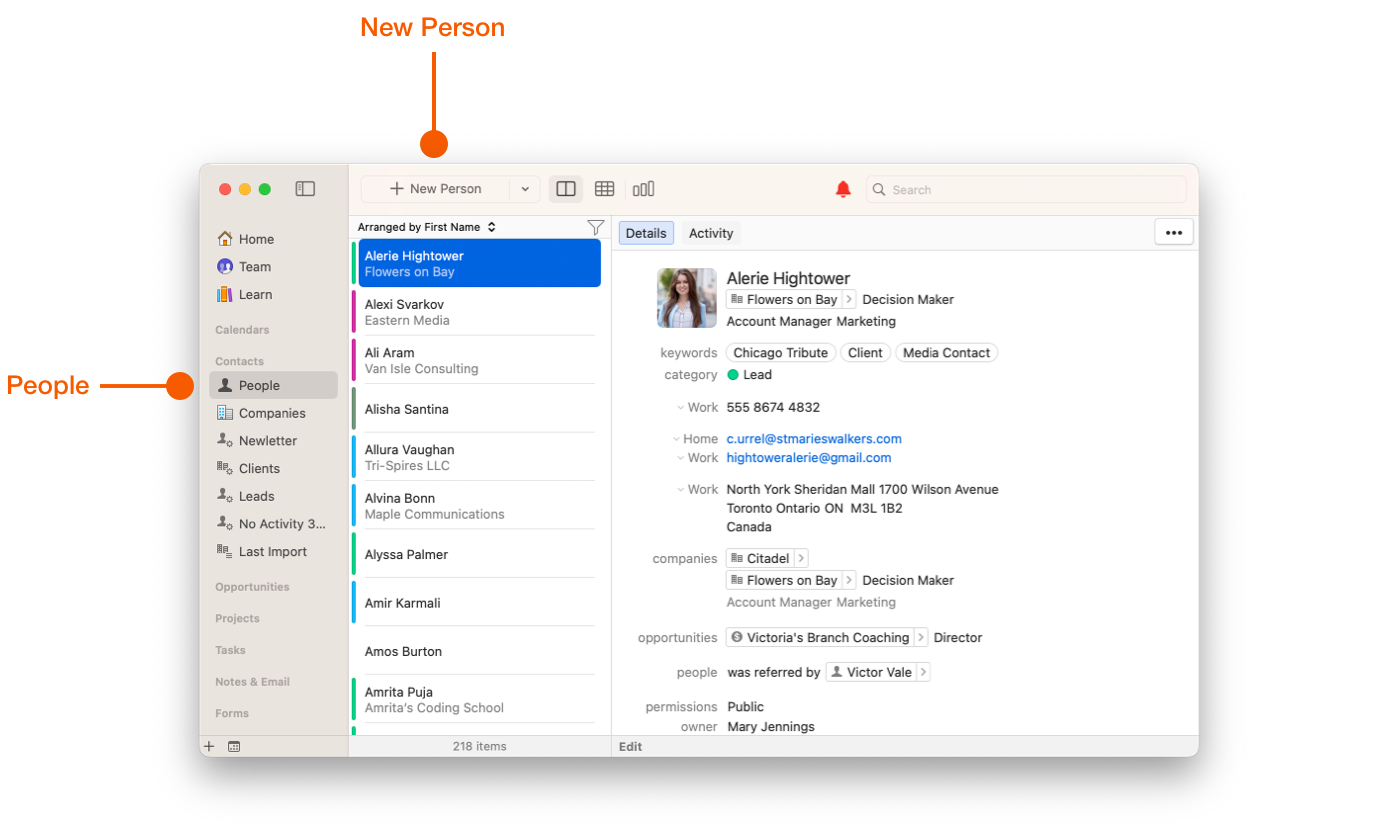Click the calendar icon in bottom bar
Image resolution: width=1400 pixels, height=840 pixels.
click(234, 747)
